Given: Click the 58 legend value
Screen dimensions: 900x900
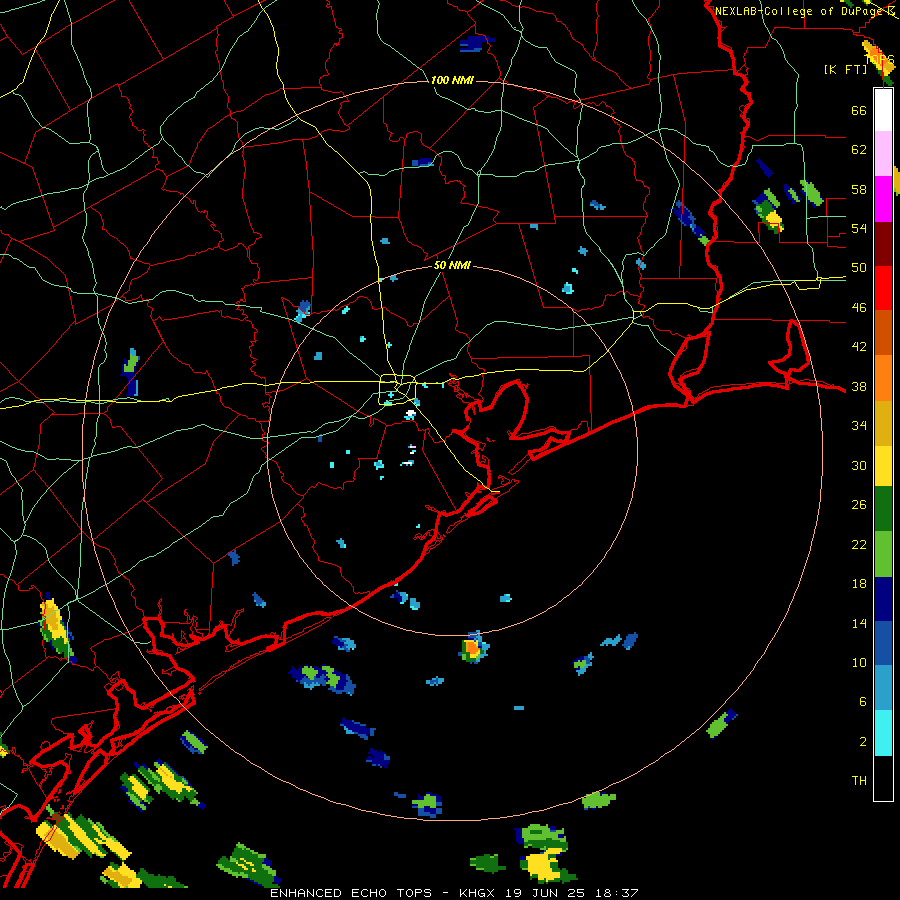Looking at the screenshot, I should click(859, 189).
